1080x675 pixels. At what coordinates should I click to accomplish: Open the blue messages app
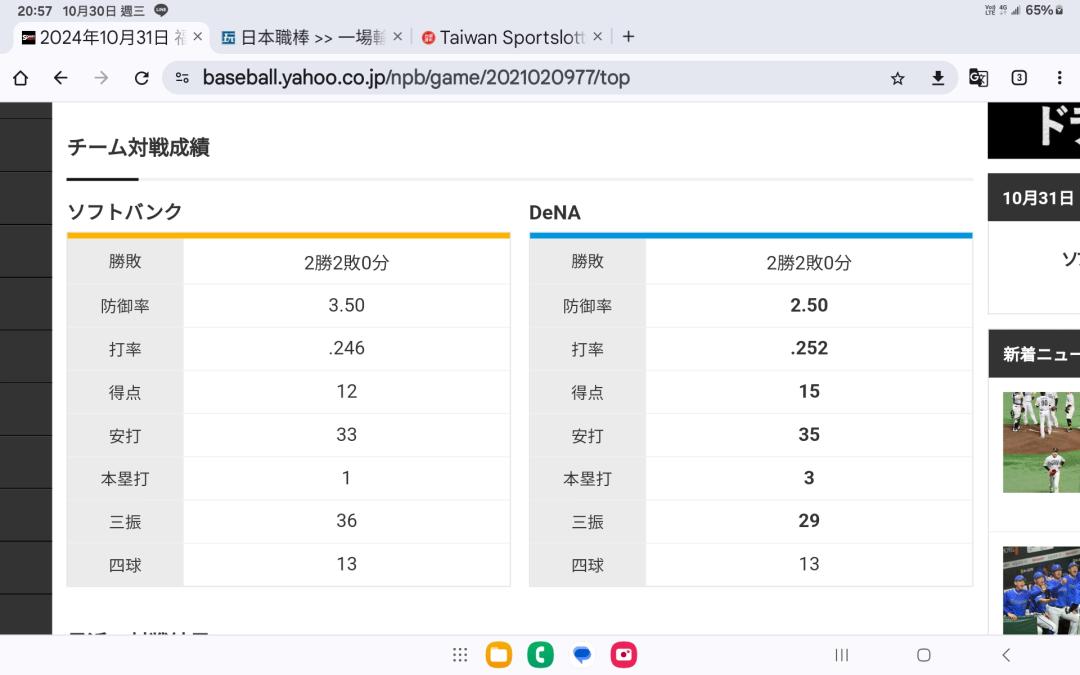tap(582, 655)
